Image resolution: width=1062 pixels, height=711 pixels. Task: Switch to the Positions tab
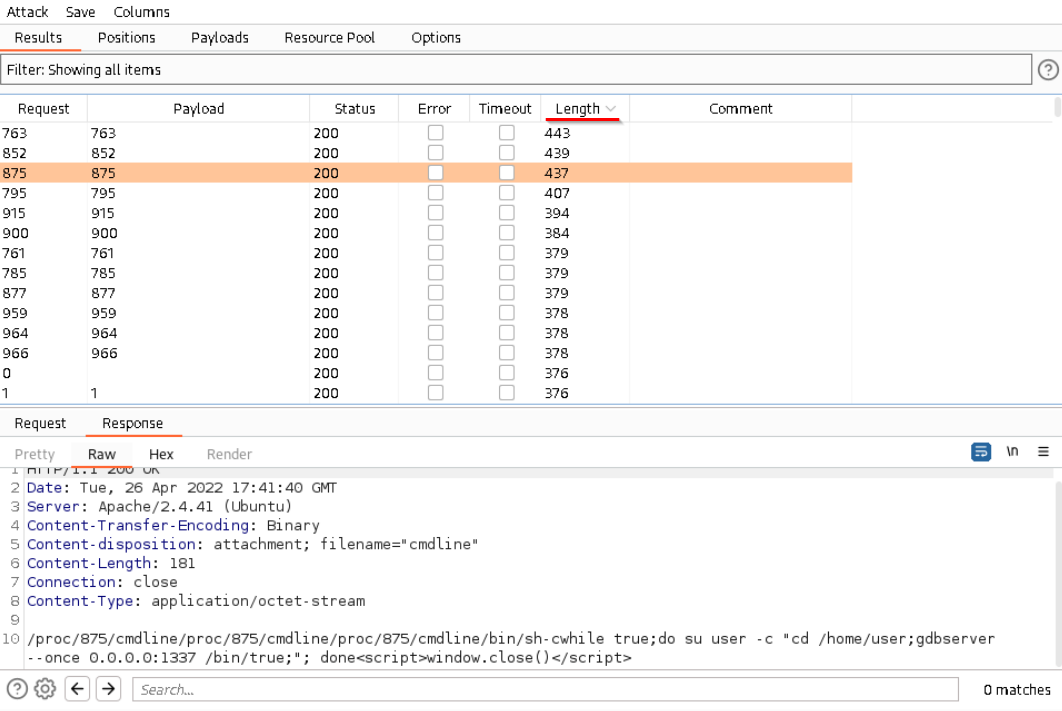coord(127,38)
